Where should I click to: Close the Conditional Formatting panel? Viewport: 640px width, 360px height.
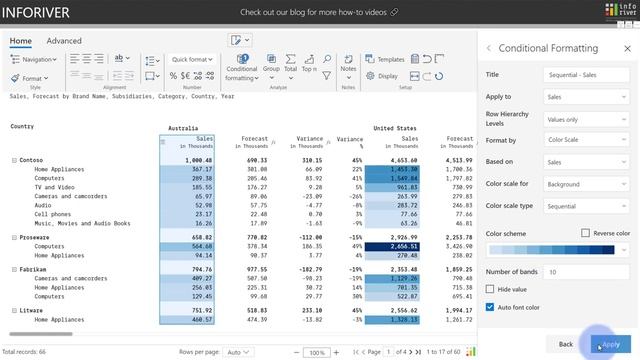pyautogui.click(x=627, y=49)
